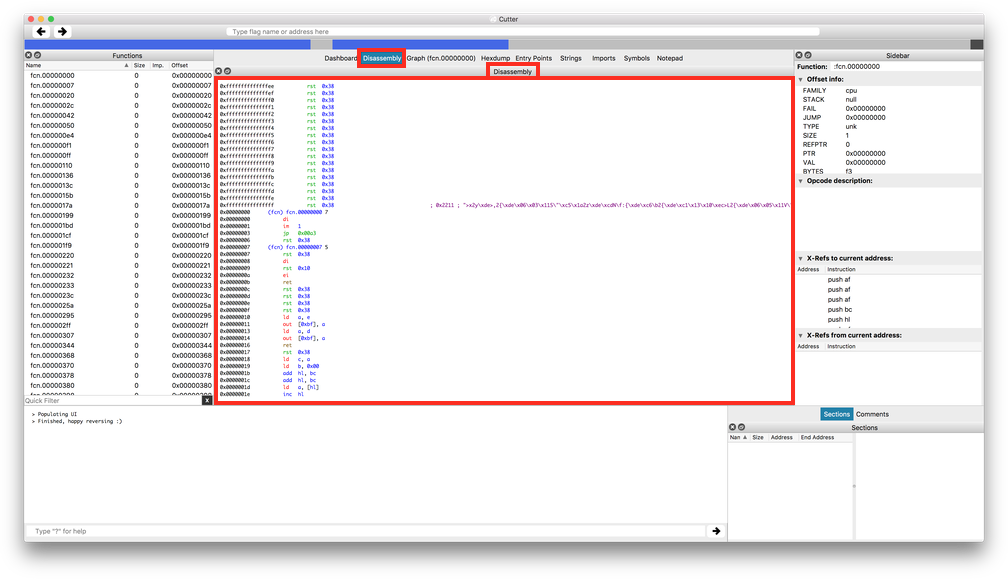Sort functions by Name column

[77, 66]
